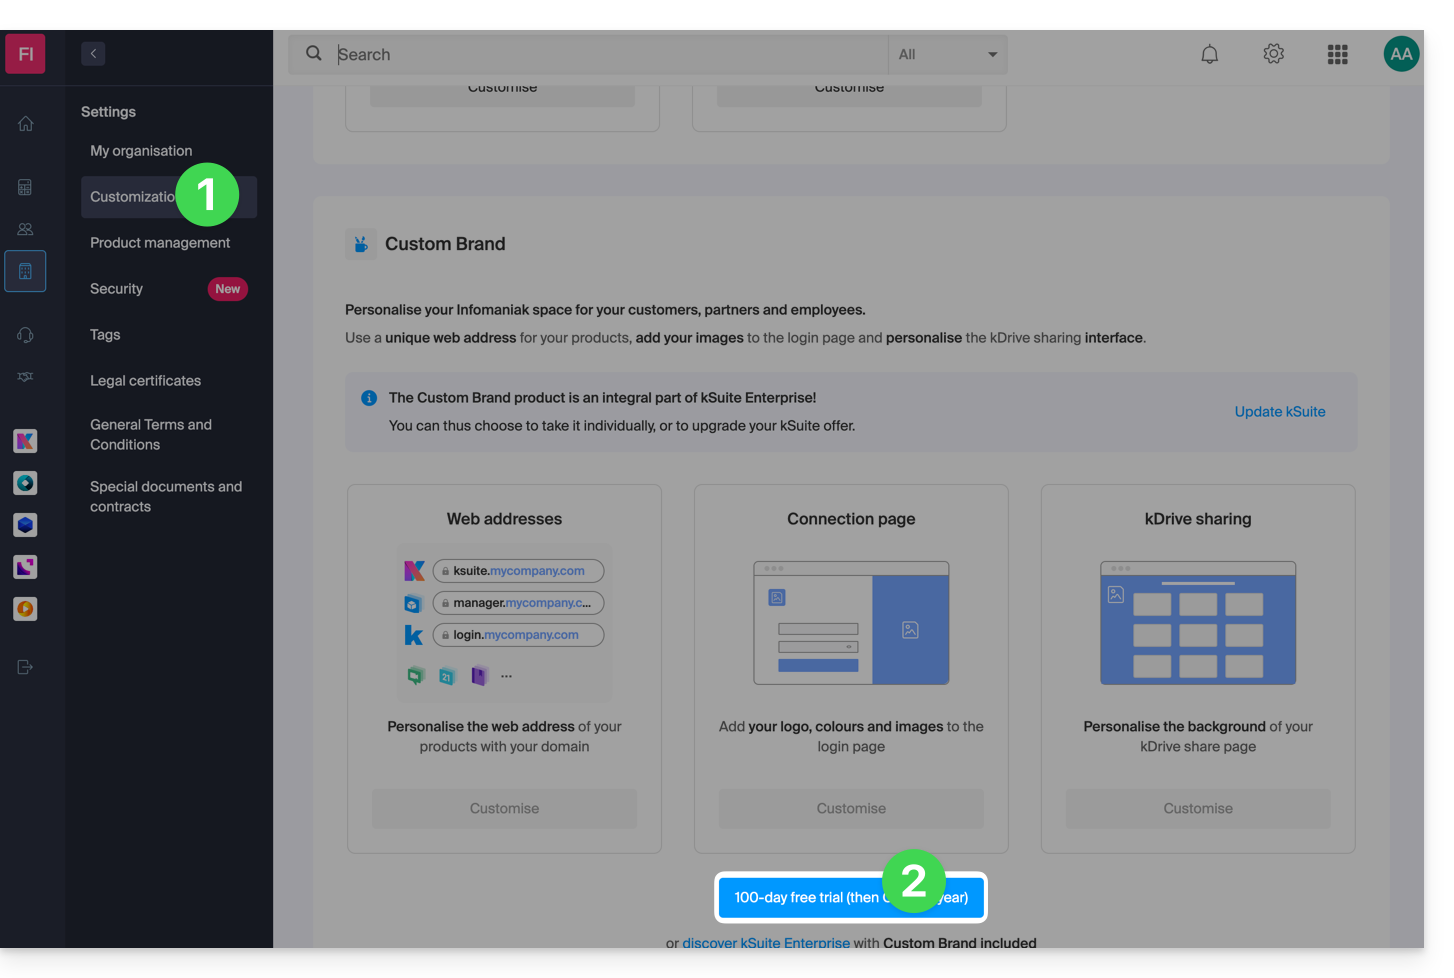1454x978 pixels.
Task: Click the Update kSuite link
Action: click(x=1279, y=412)
